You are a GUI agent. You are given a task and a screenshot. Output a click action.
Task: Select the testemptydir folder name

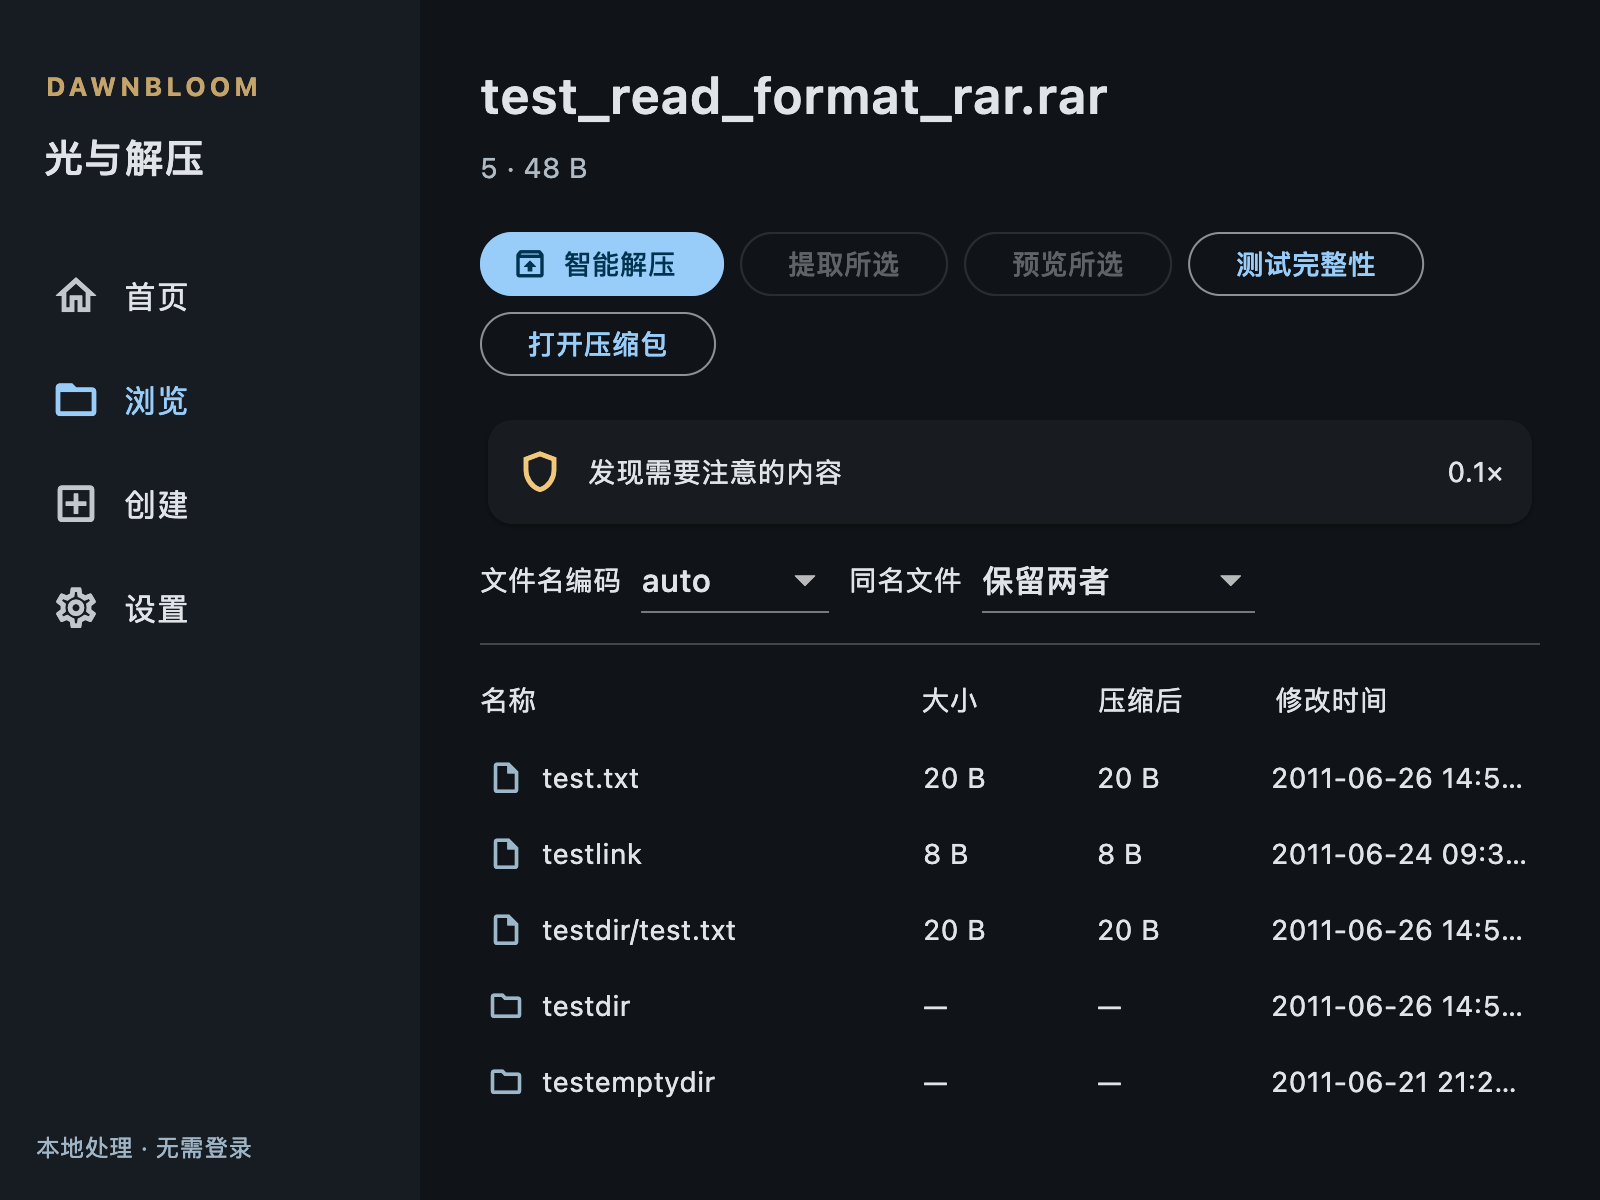(628, 1082)
